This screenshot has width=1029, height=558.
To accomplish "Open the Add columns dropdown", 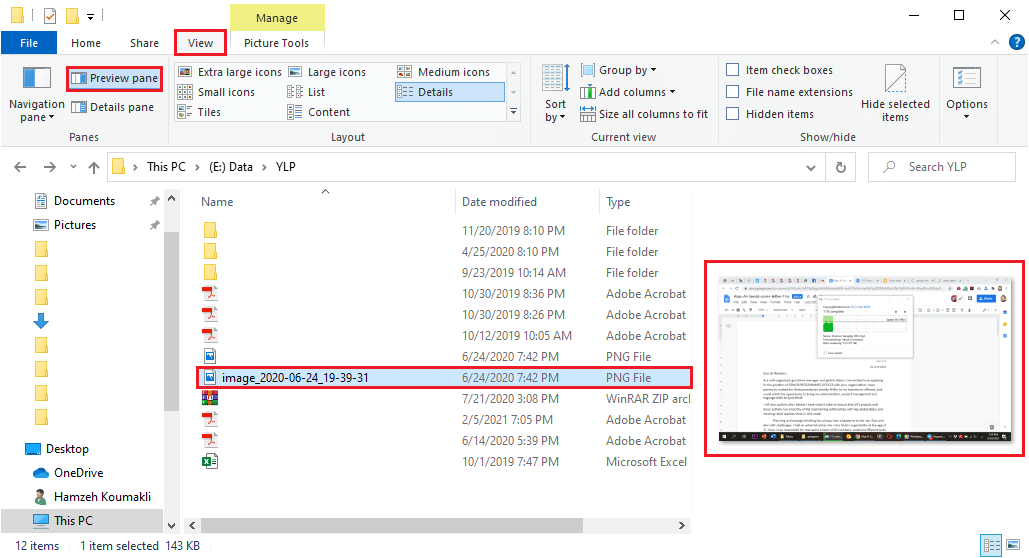I will [637, 92].
